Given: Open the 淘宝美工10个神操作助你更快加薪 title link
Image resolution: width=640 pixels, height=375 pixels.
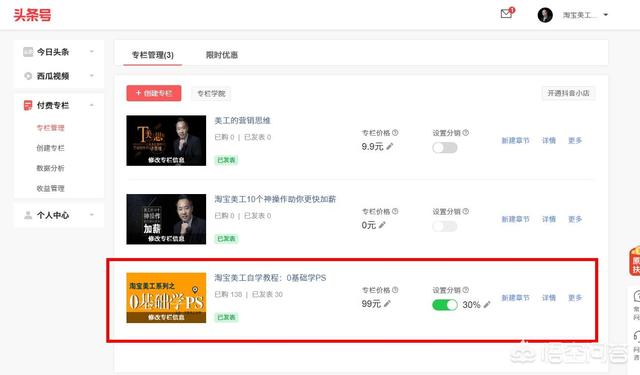Looking at the screenshot, I should pos(275,199).
